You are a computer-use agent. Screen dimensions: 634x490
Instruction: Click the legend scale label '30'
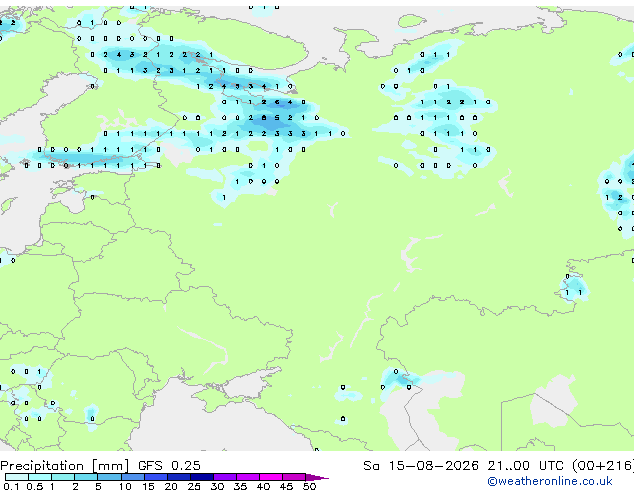[x=217, y=486]
